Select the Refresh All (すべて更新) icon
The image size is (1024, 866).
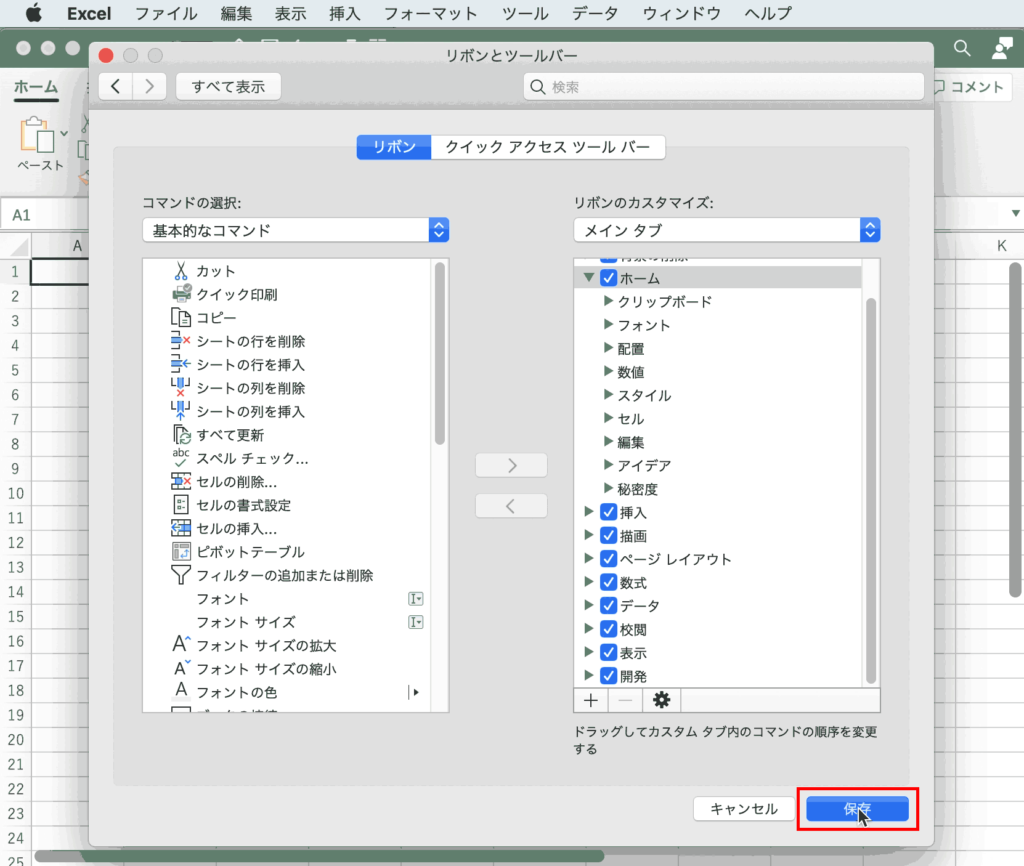click(181, 435)
